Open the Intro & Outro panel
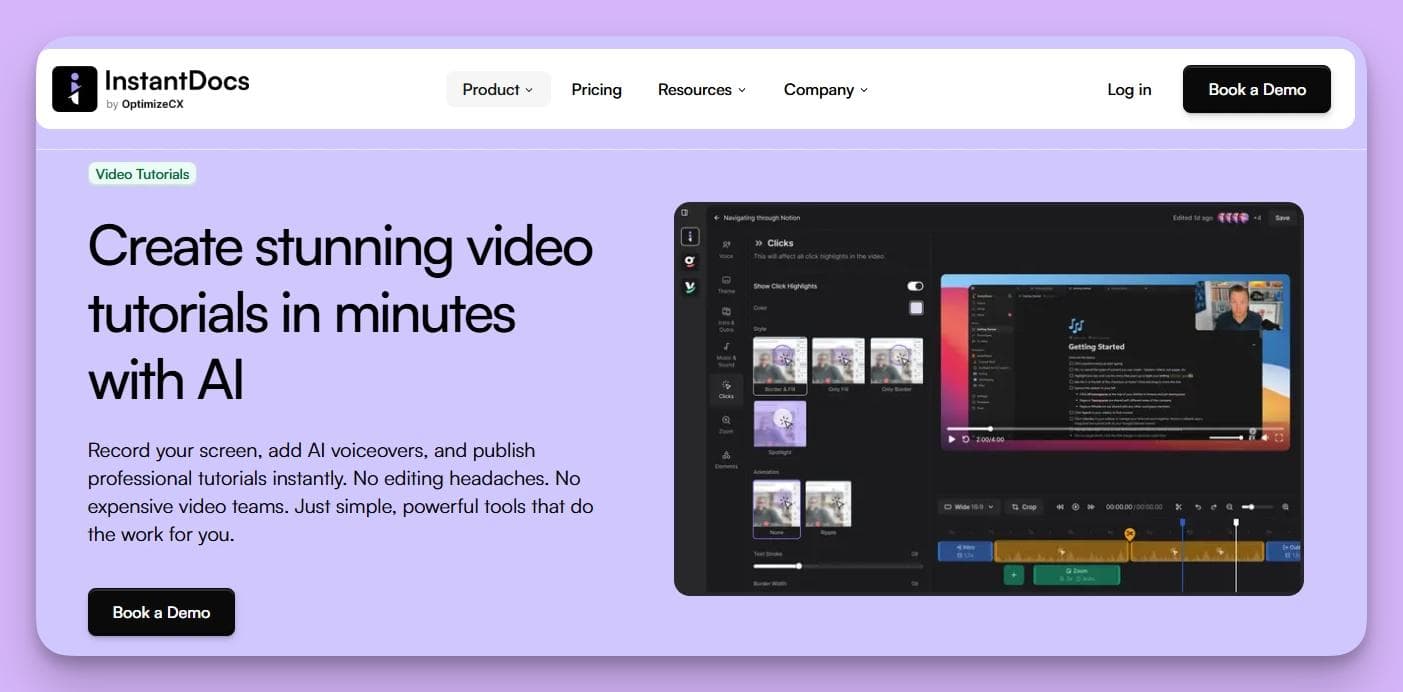Viewport: 1403px width, 692px height. (x=726, y=317)
